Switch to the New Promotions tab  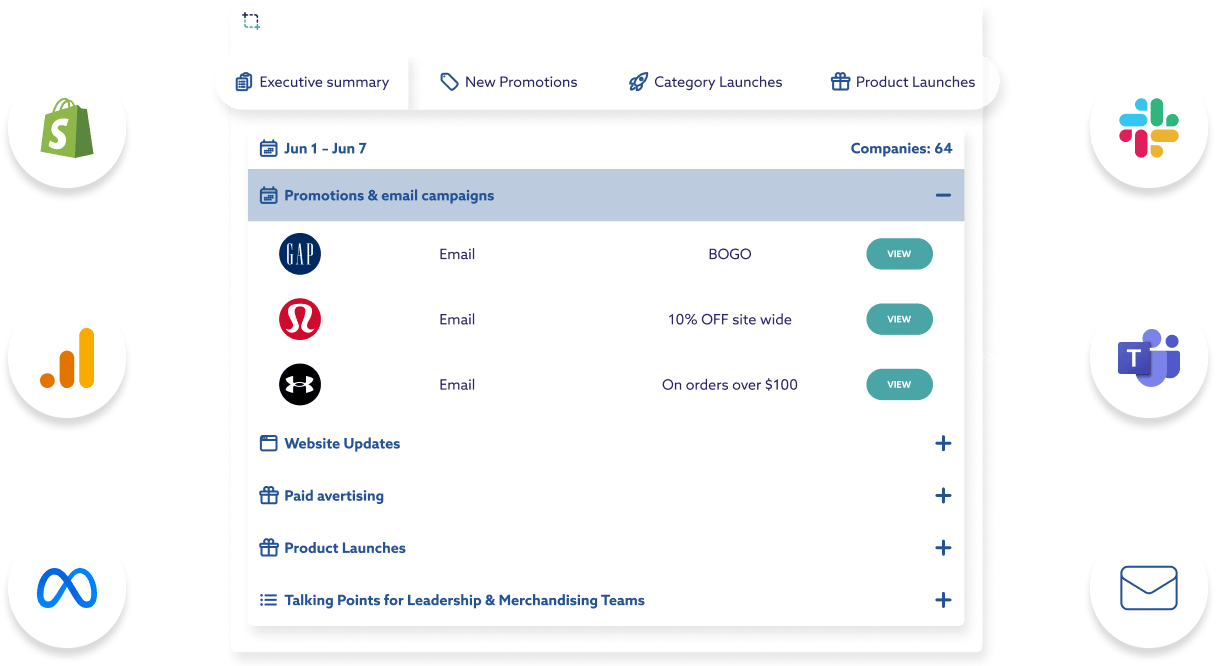pos(509,82)
